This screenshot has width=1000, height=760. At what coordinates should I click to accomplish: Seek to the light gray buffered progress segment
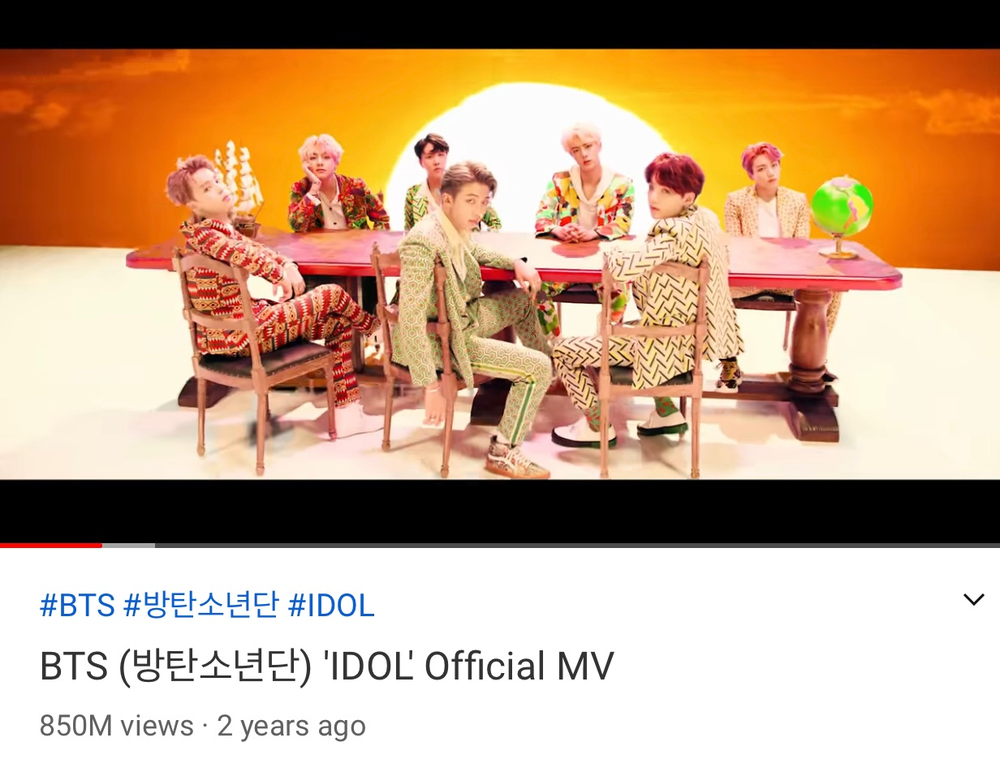[128, 545]
